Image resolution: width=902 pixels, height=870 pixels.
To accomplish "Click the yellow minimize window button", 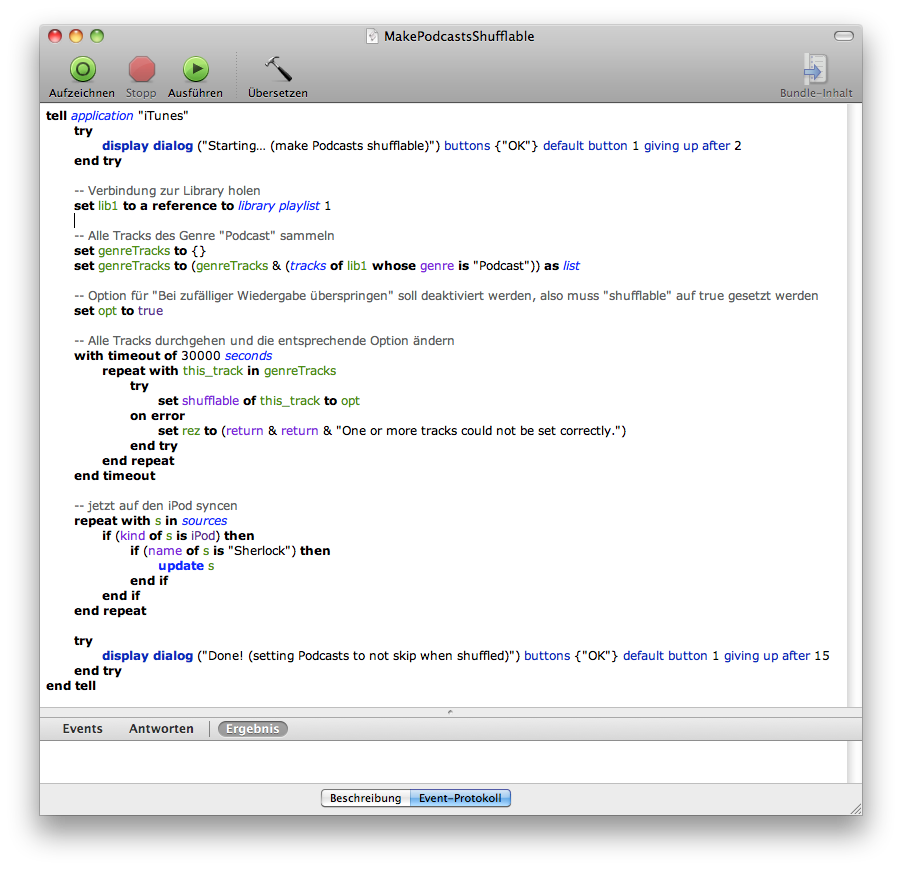I will [x=76, y=36].
